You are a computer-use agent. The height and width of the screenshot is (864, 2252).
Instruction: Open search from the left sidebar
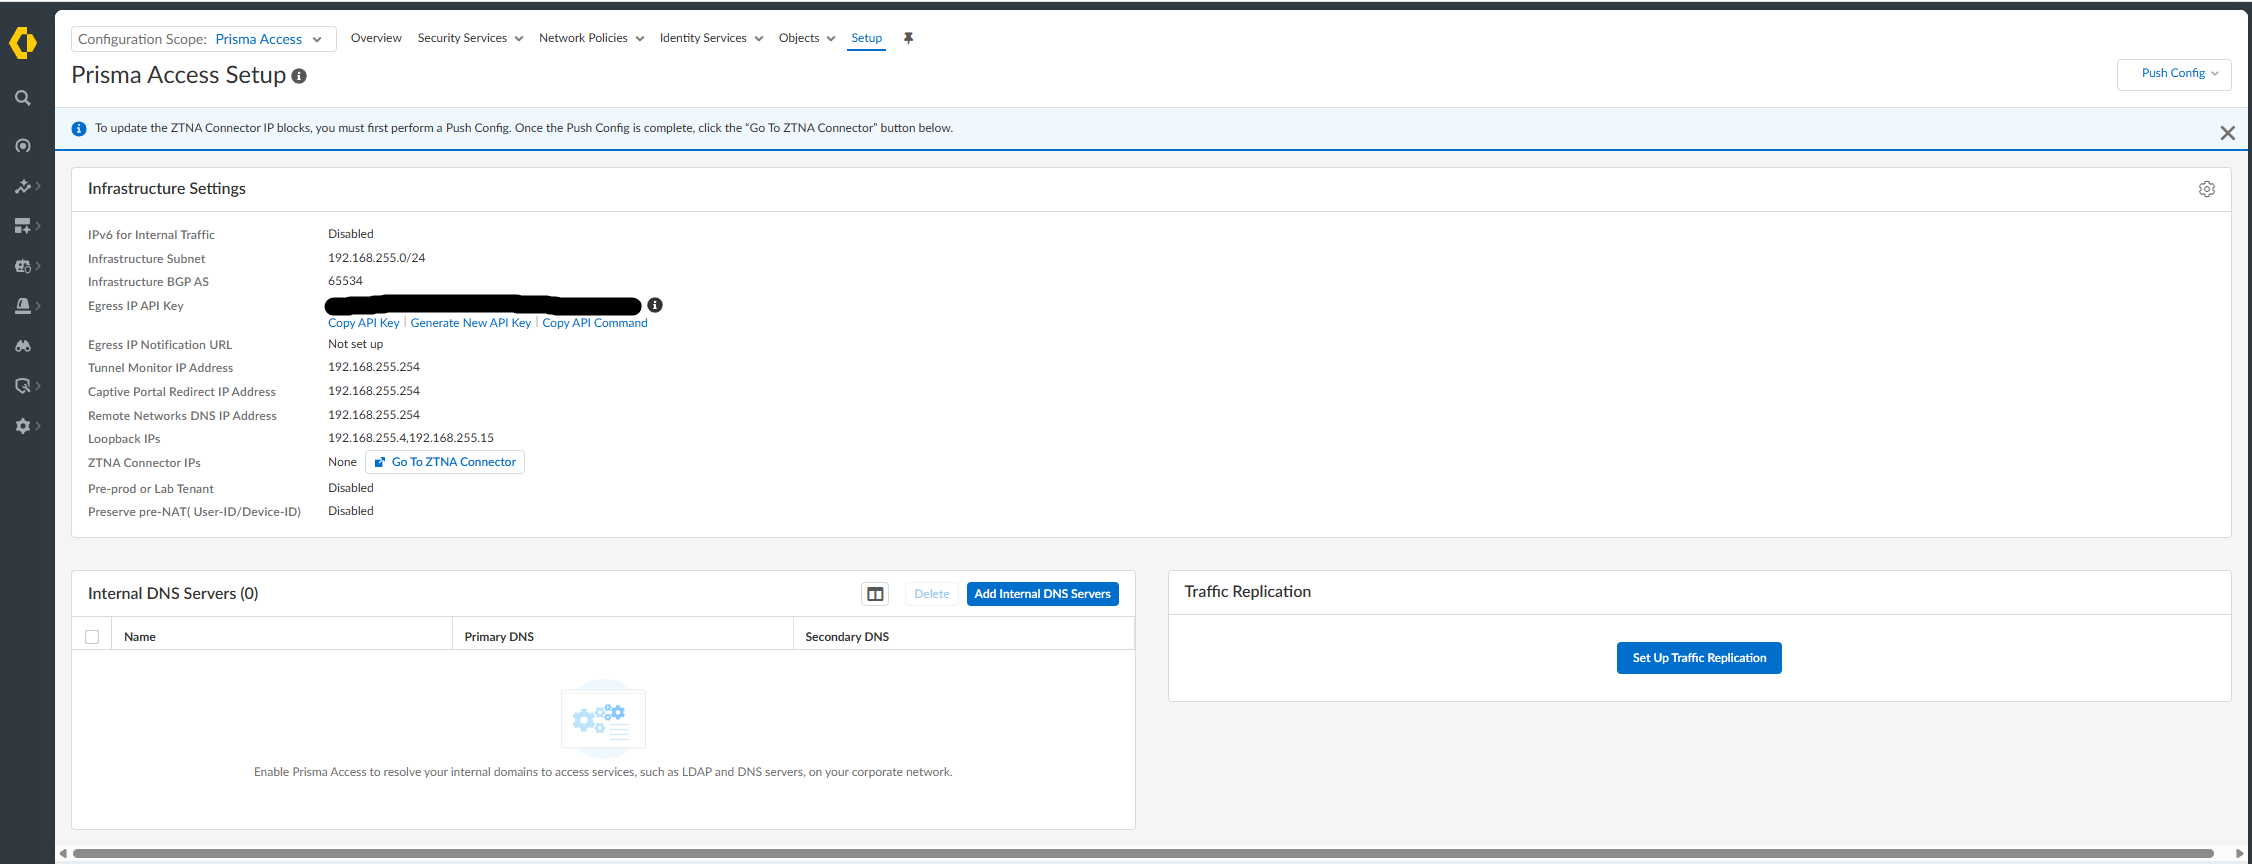tap(23, 98)
